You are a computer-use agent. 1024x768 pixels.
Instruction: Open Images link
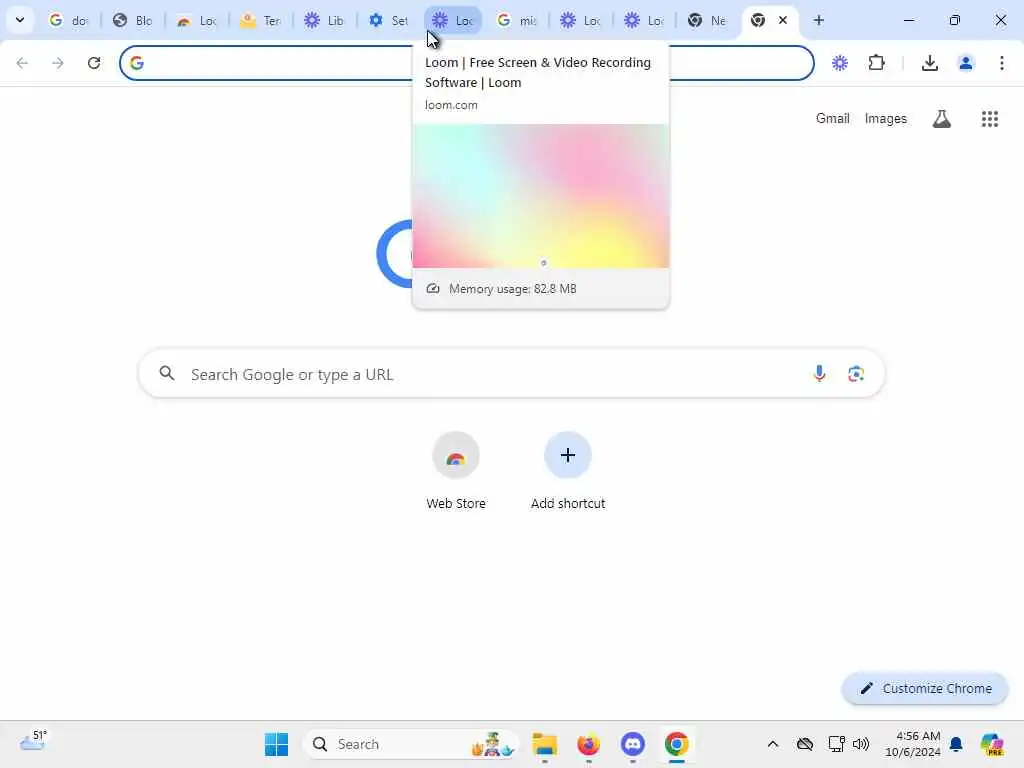[886, 118]
